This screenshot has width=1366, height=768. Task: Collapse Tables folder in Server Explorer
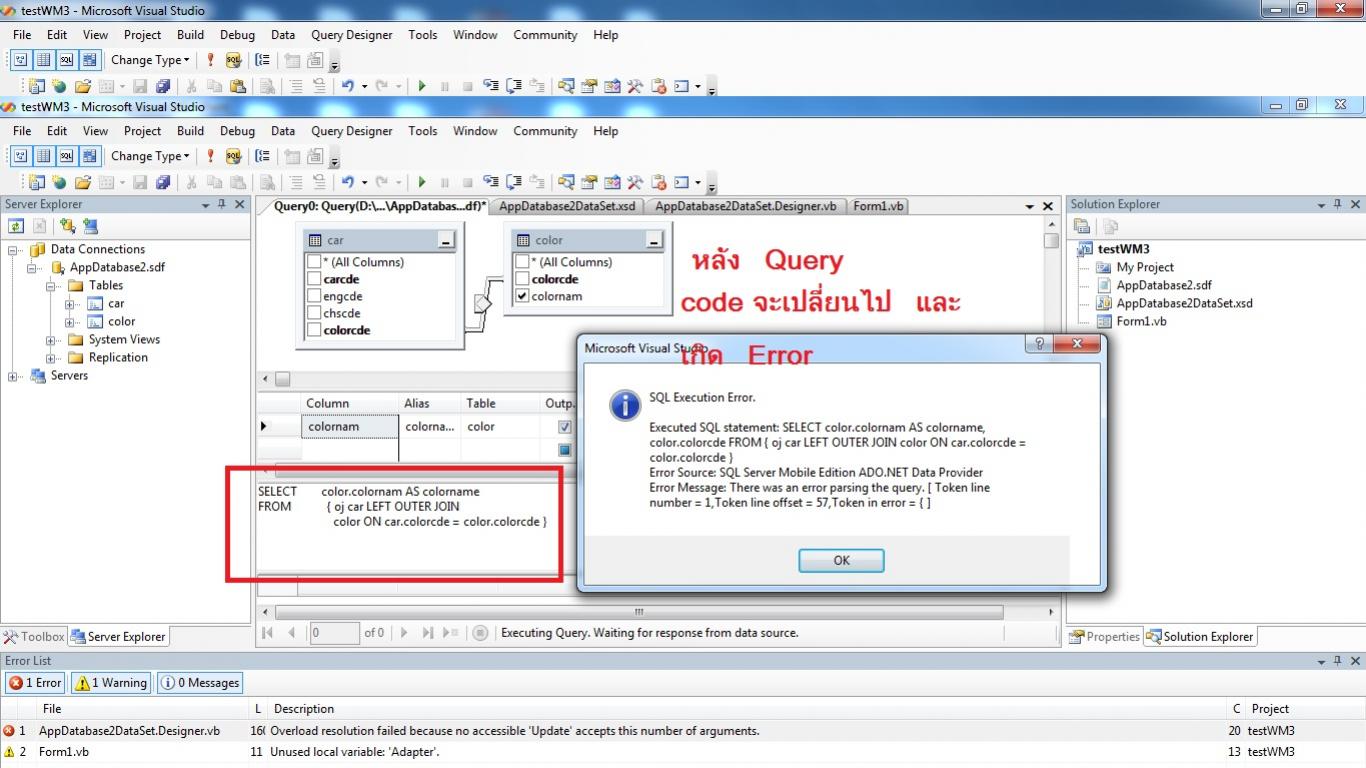[51, 286]
